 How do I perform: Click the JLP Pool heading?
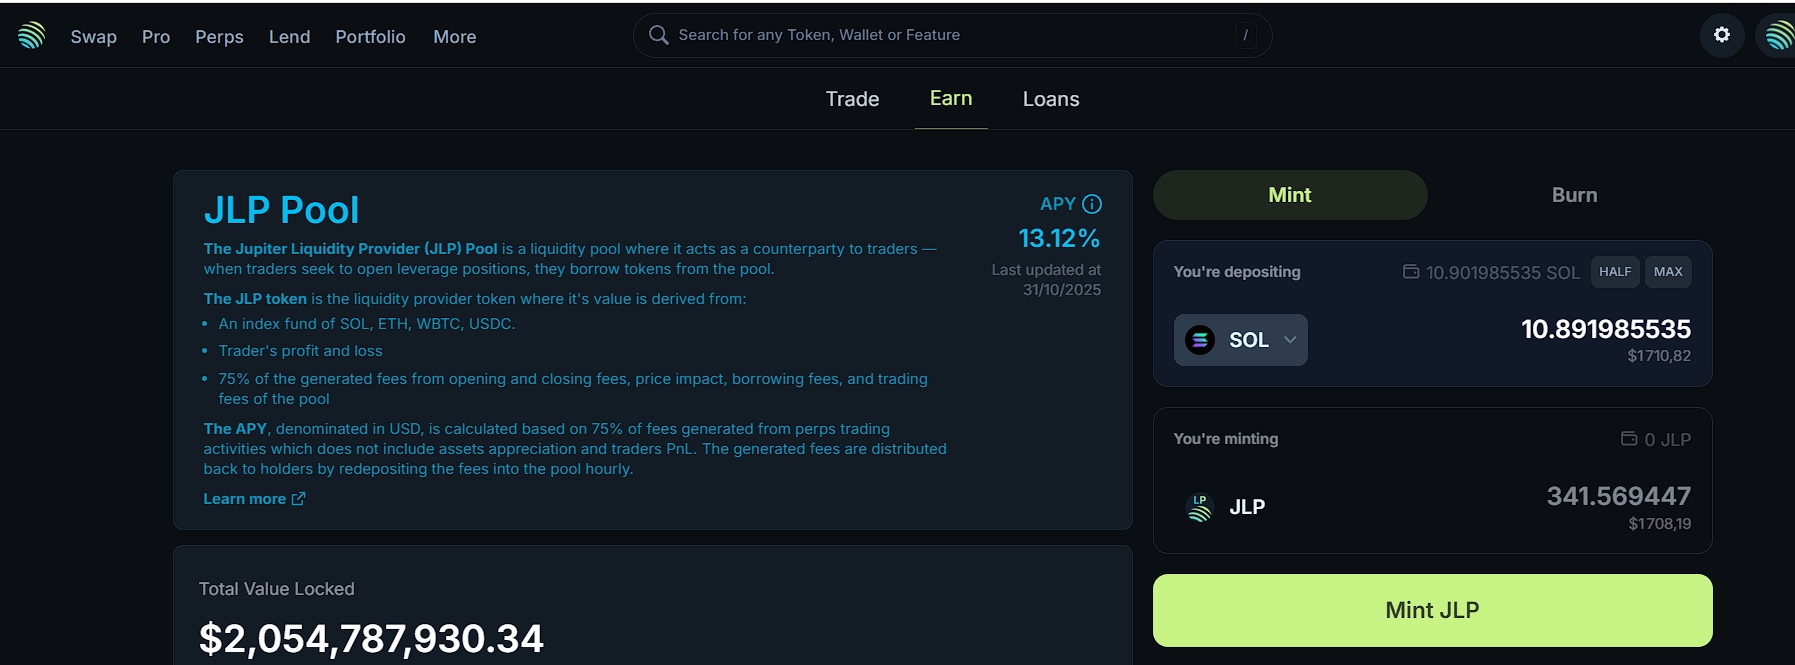click(282, 210)
